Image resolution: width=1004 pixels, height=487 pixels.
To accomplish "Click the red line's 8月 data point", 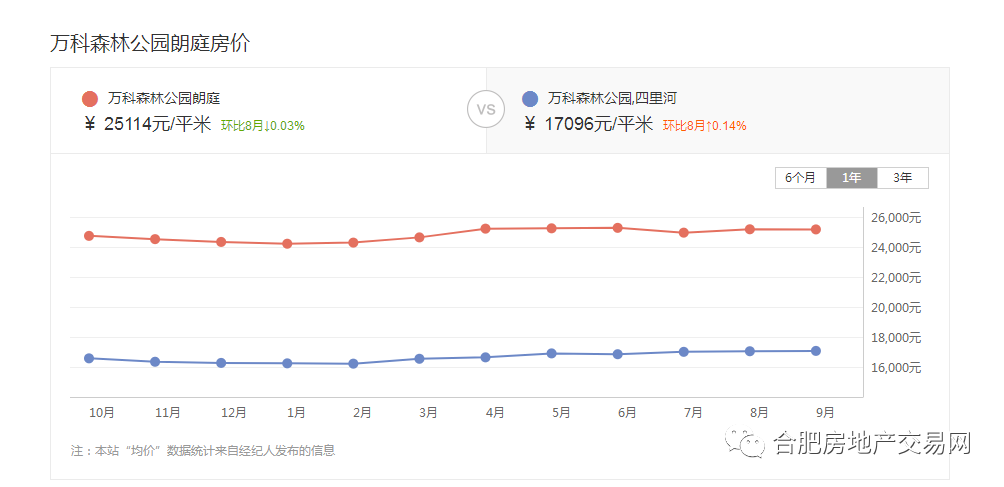I will 750,229.
